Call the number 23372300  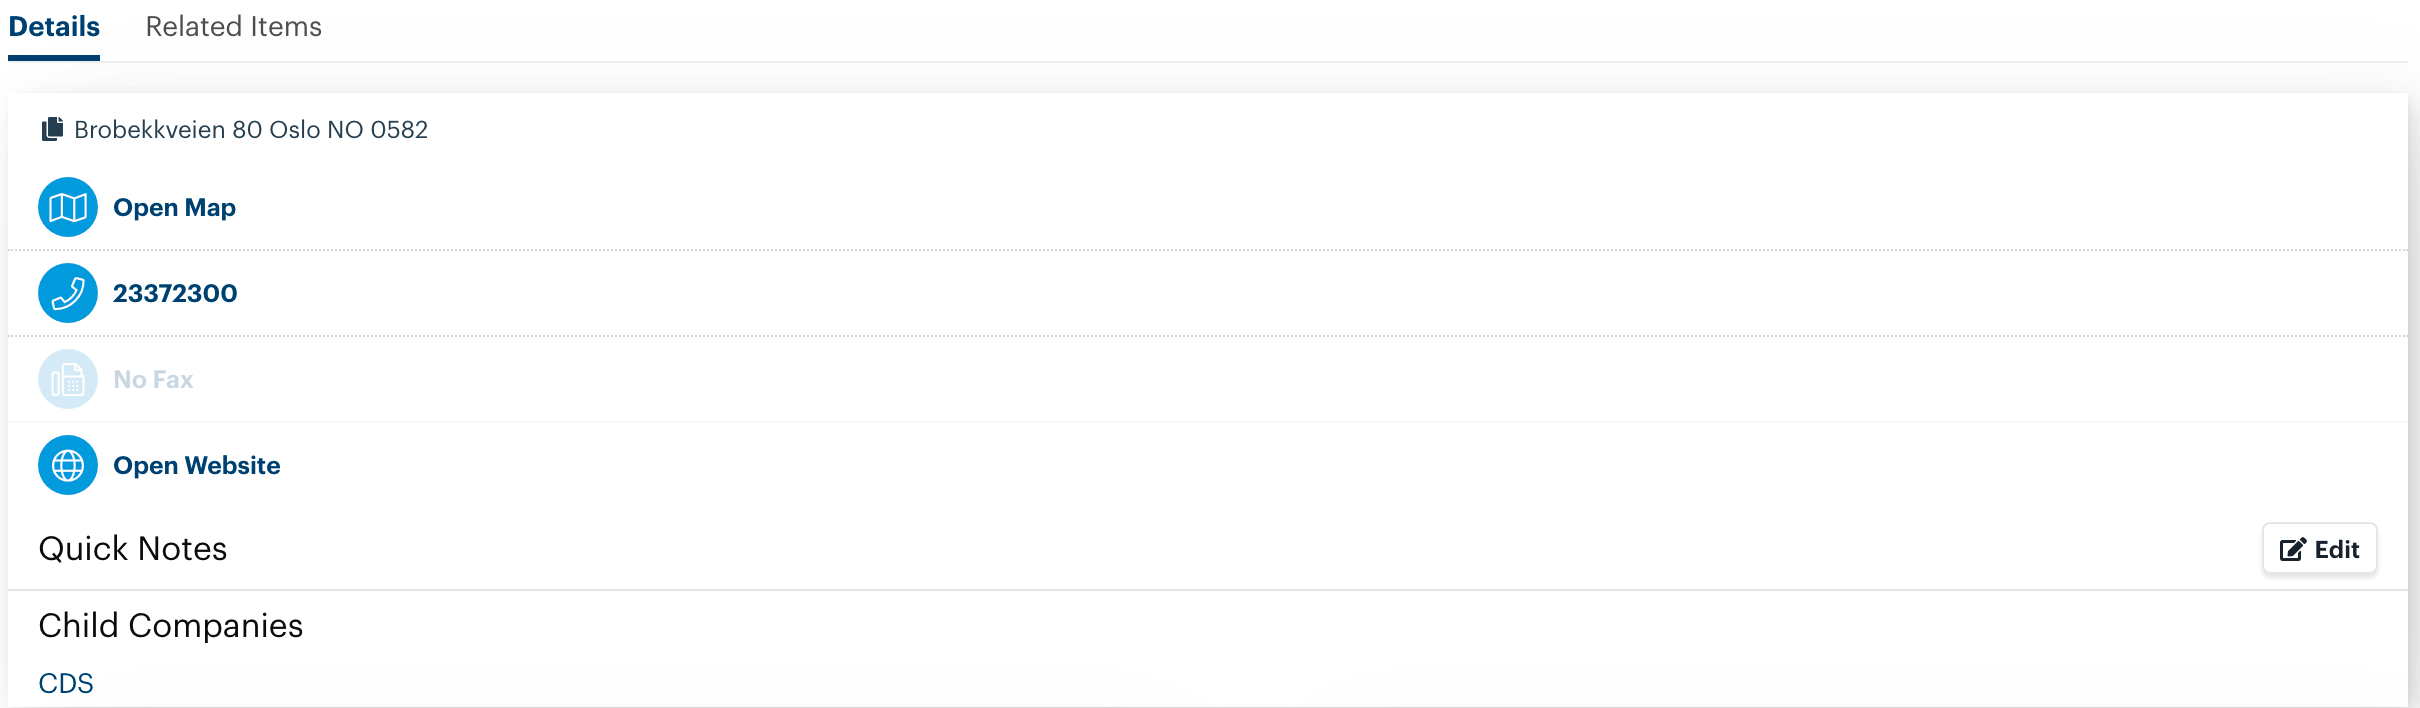click(x=175, y=293)
